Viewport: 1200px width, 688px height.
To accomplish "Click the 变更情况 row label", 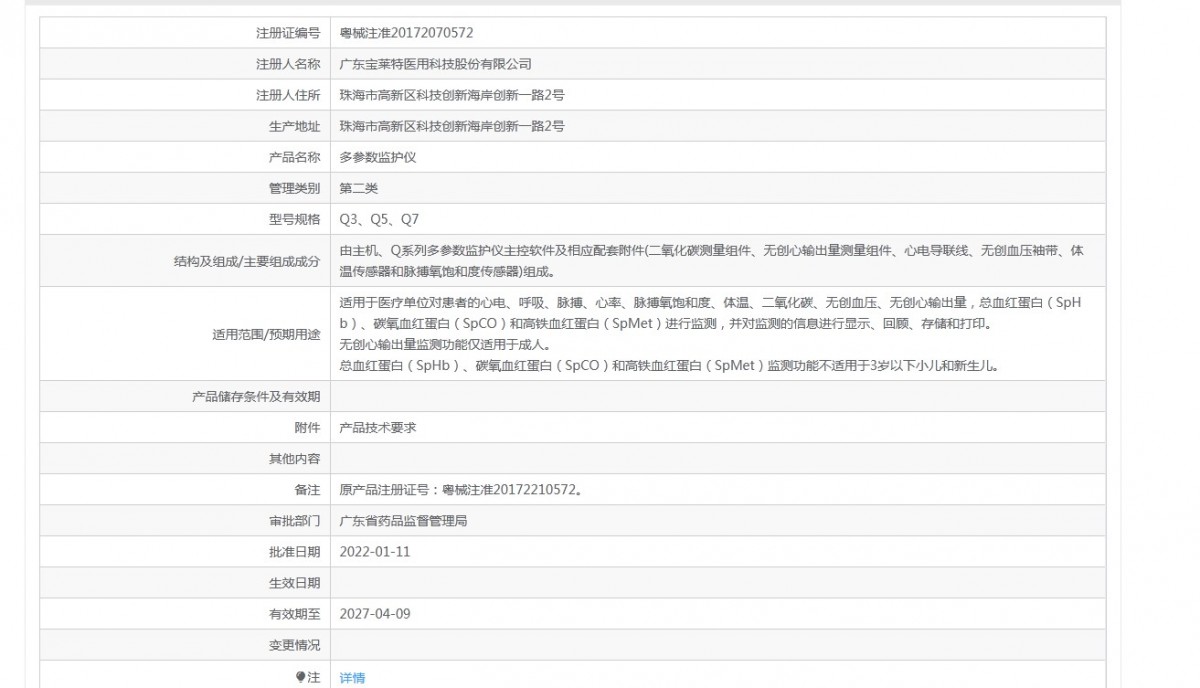I will [294, 644].
